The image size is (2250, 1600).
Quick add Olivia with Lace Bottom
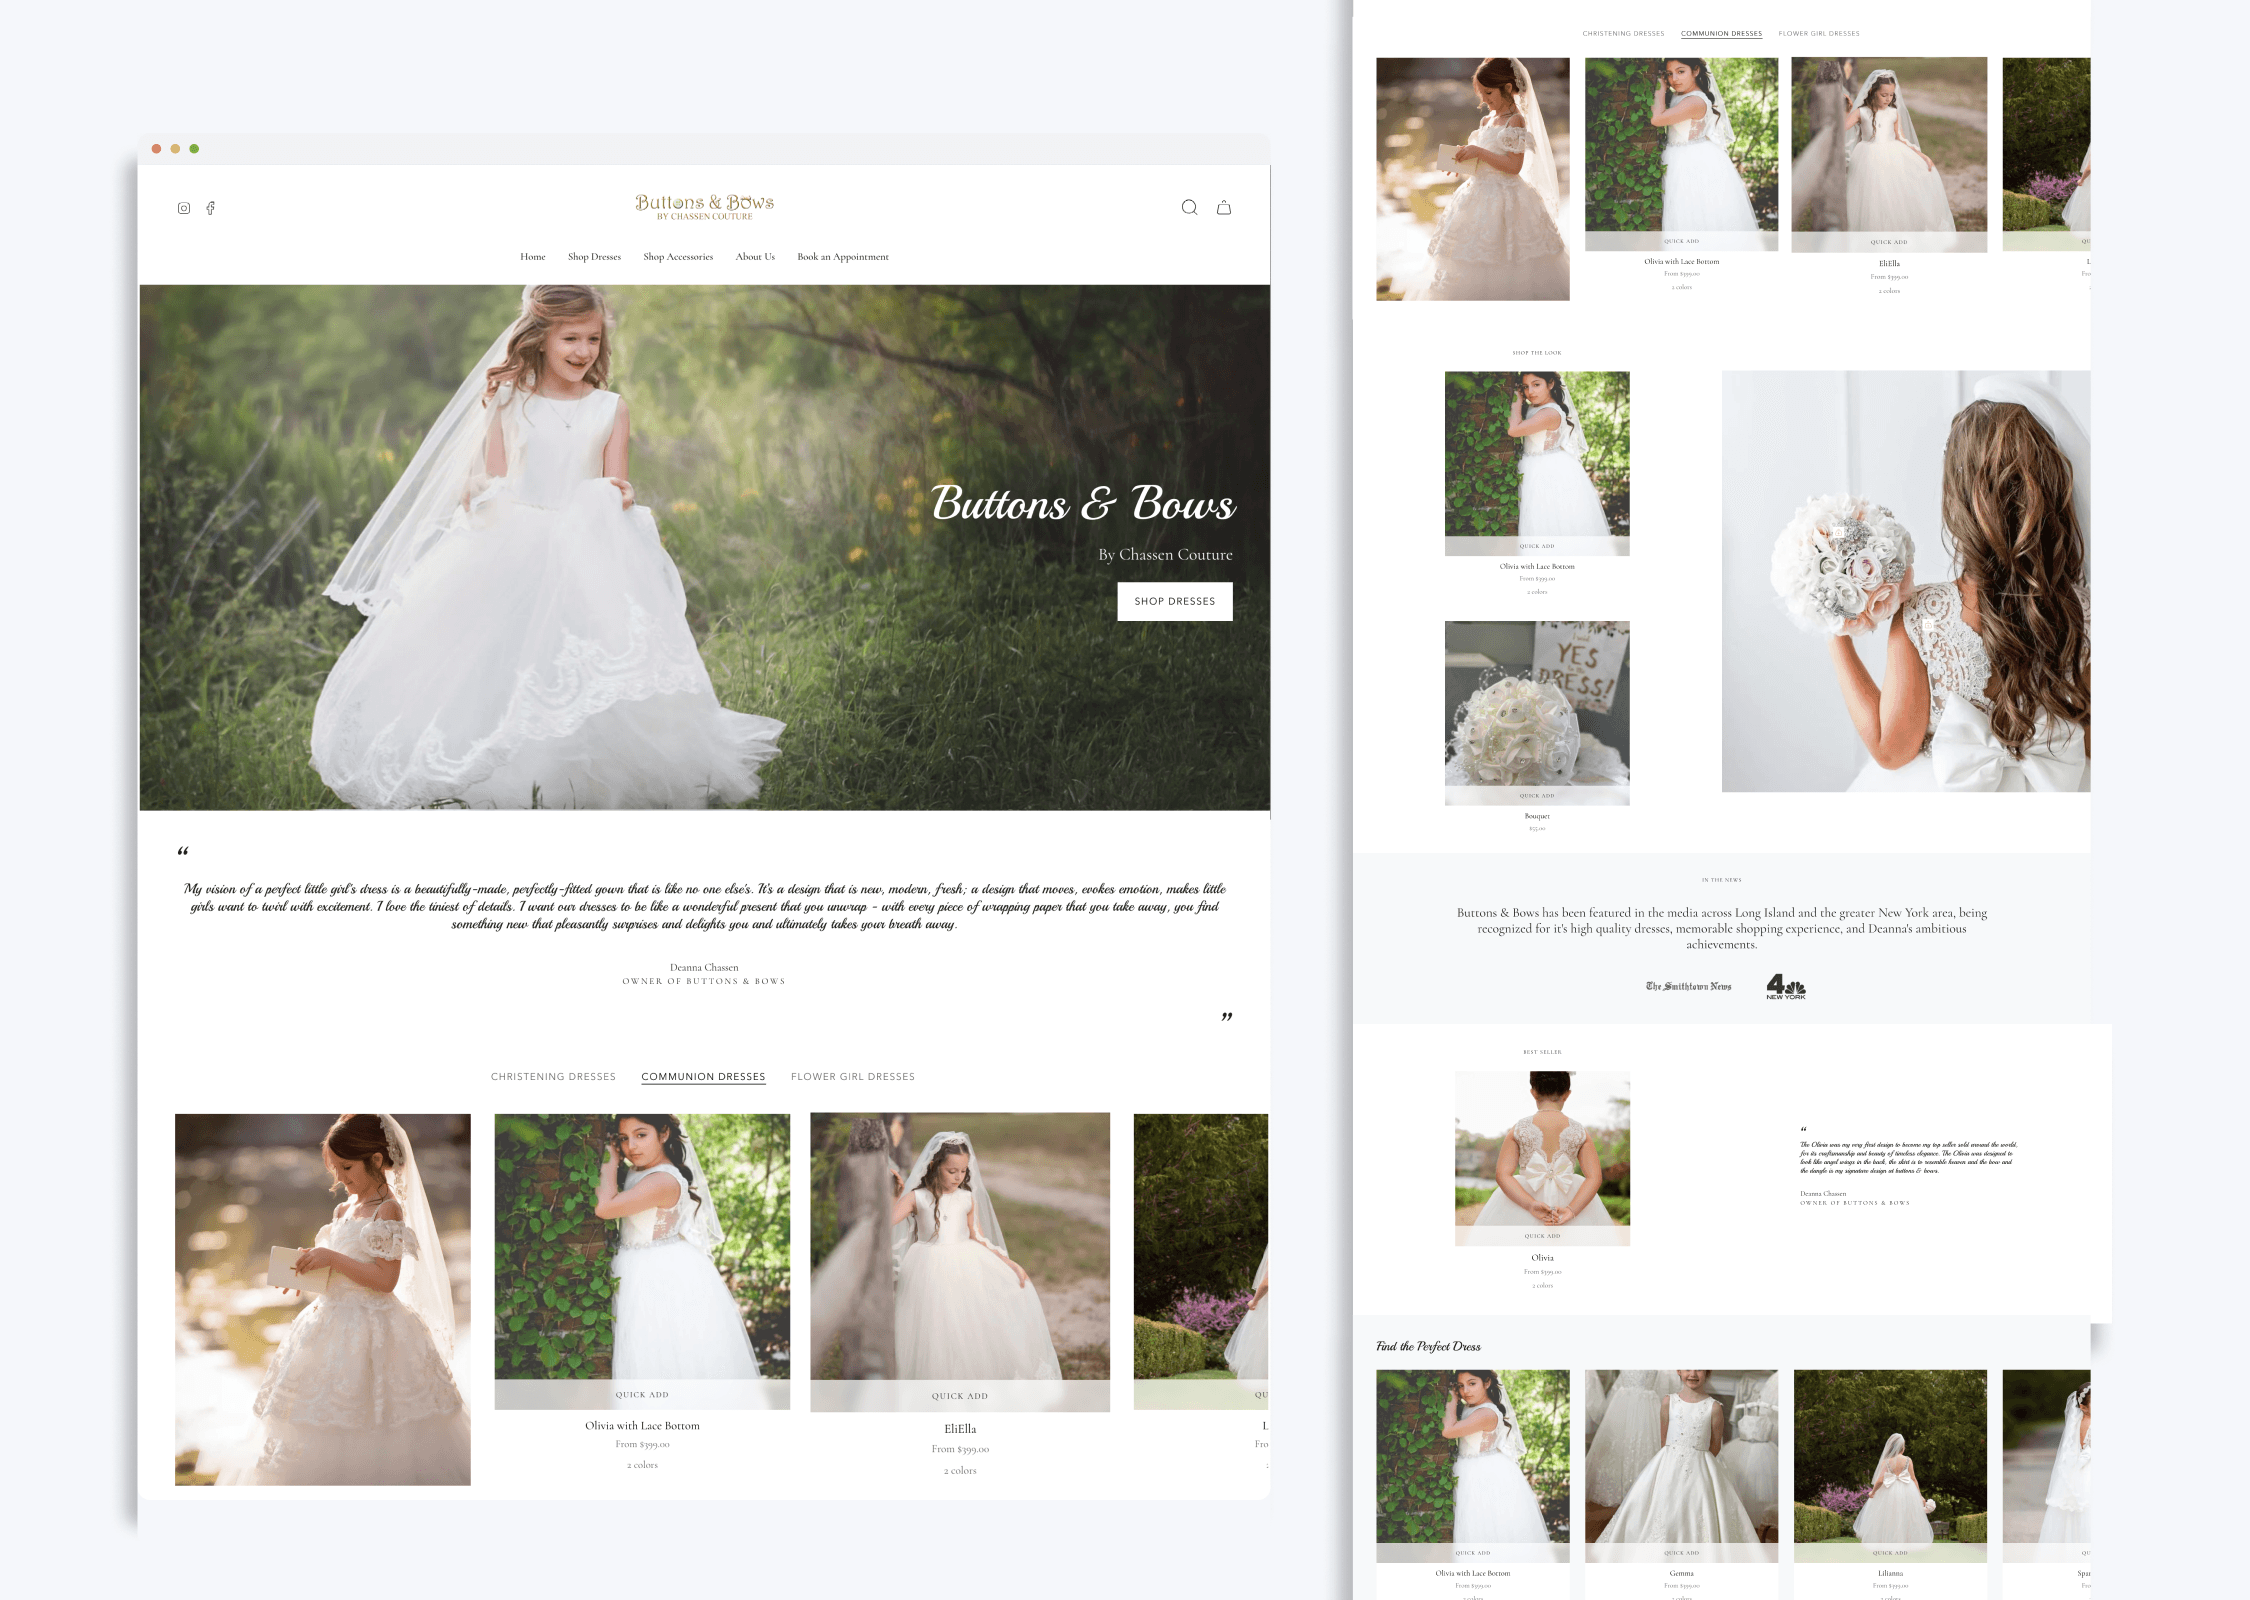(642, 1395)
